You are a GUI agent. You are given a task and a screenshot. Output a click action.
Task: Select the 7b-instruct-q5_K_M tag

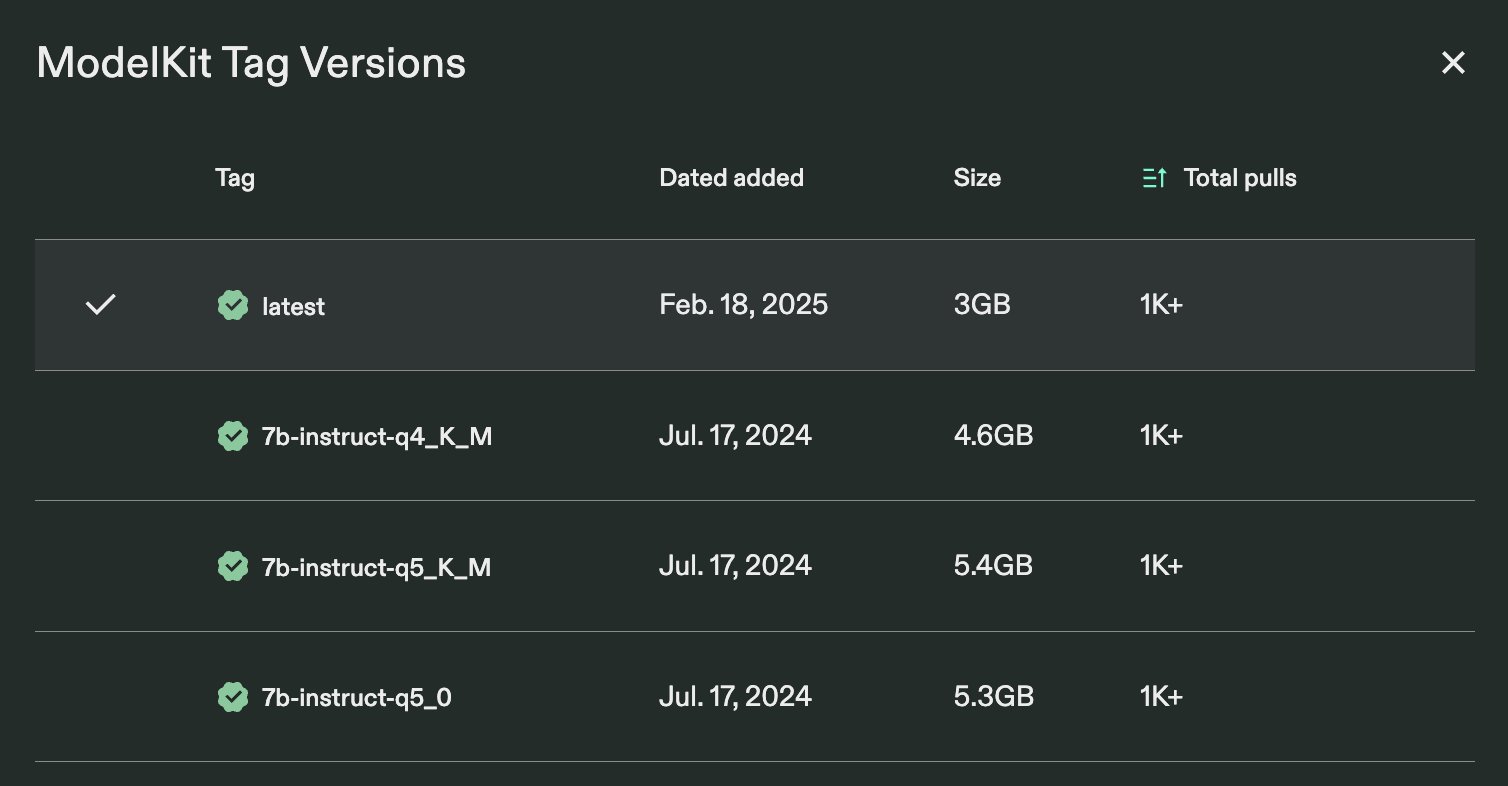point(377,565)
